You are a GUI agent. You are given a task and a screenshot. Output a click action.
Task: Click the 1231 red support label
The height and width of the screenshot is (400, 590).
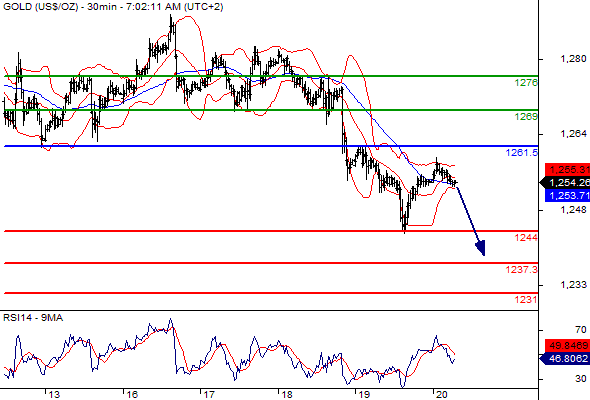click(526, 300)
